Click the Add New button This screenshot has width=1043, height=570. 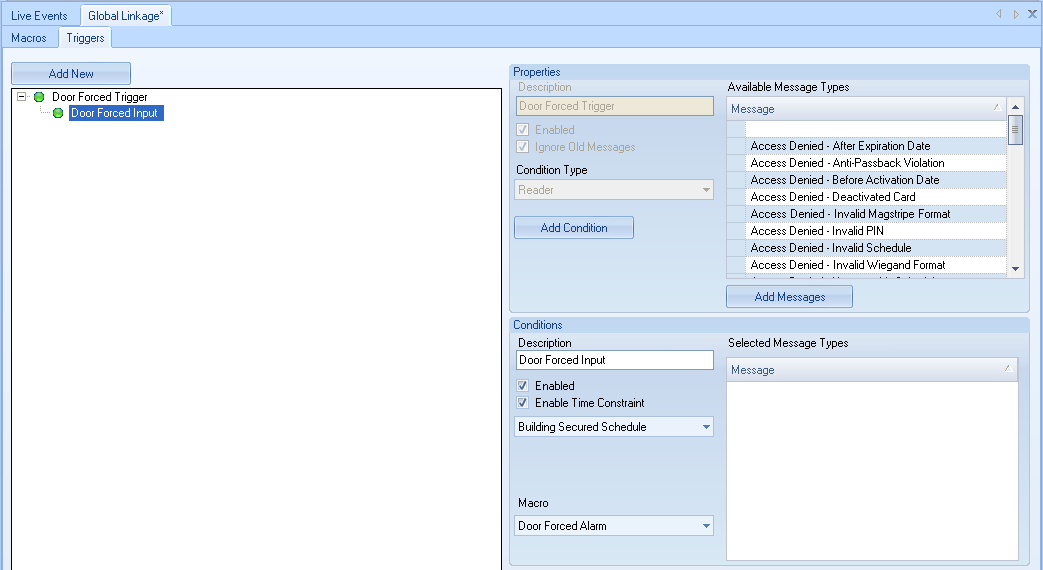tap(71, 74)
